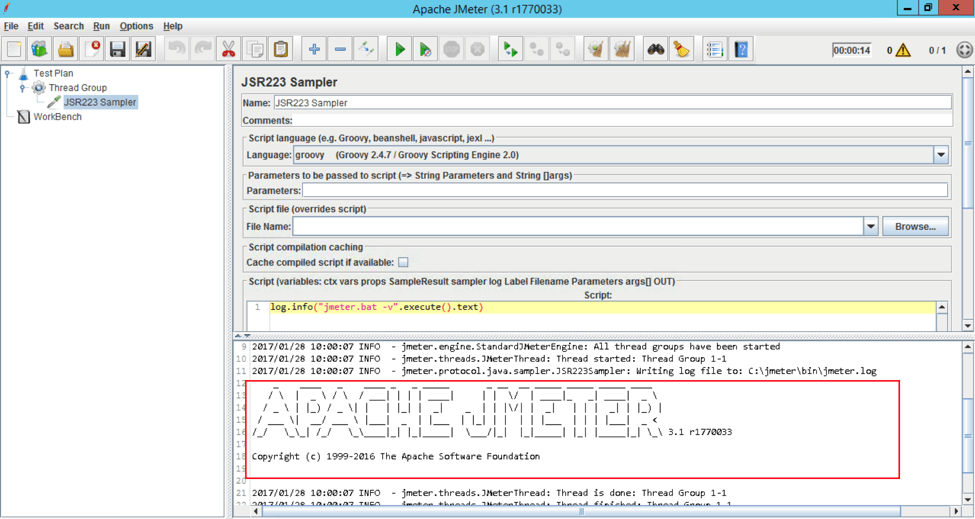The width and height of the screenshot is (975, 519).
Task: Click the Save As toolbar icon
Action: [x=144, y=49]
